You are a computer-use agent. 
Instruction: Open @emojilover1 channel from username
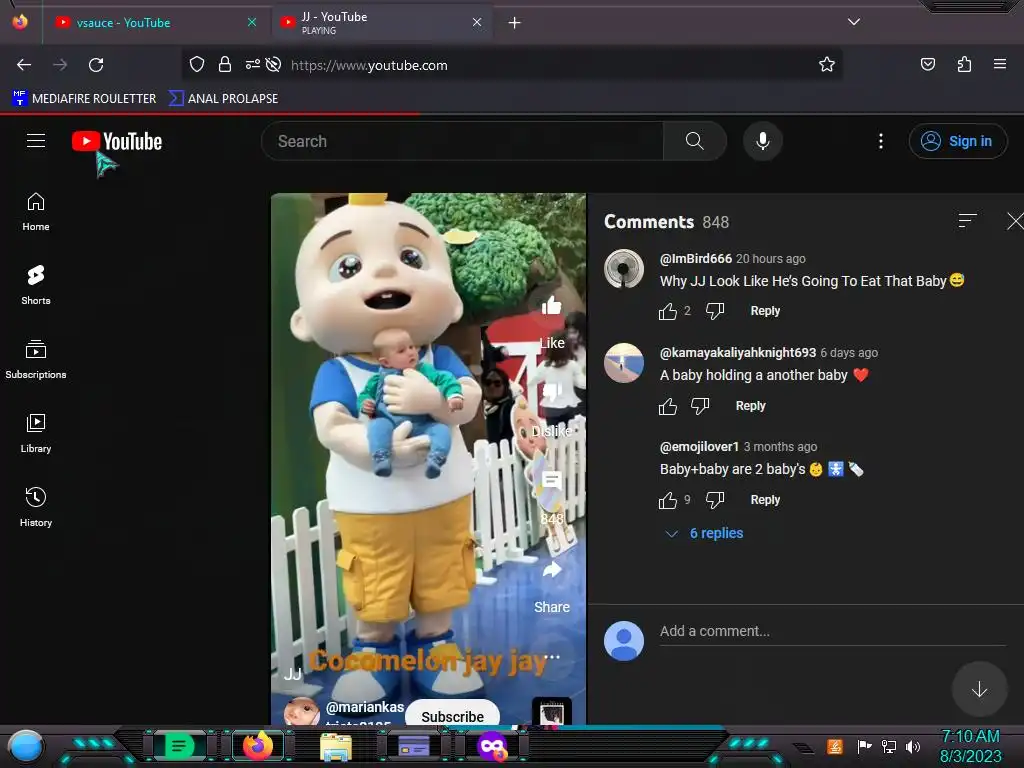pos(699,447)
